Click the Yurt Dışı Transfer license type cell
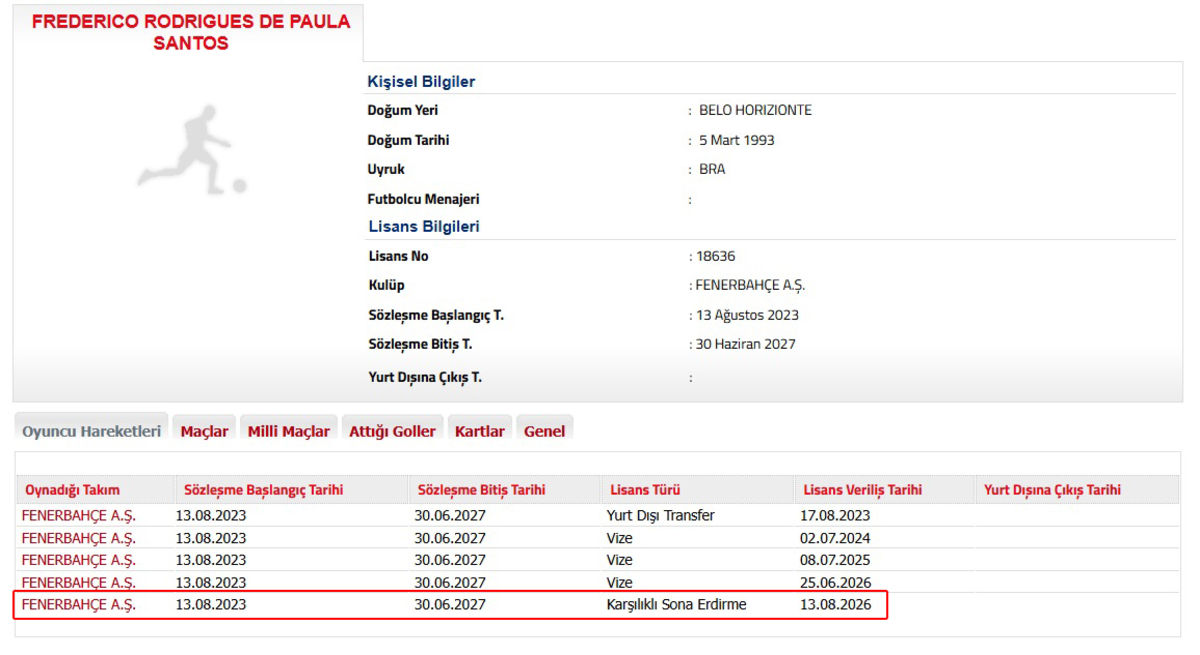1200x655 pixels. pos(660,516)
